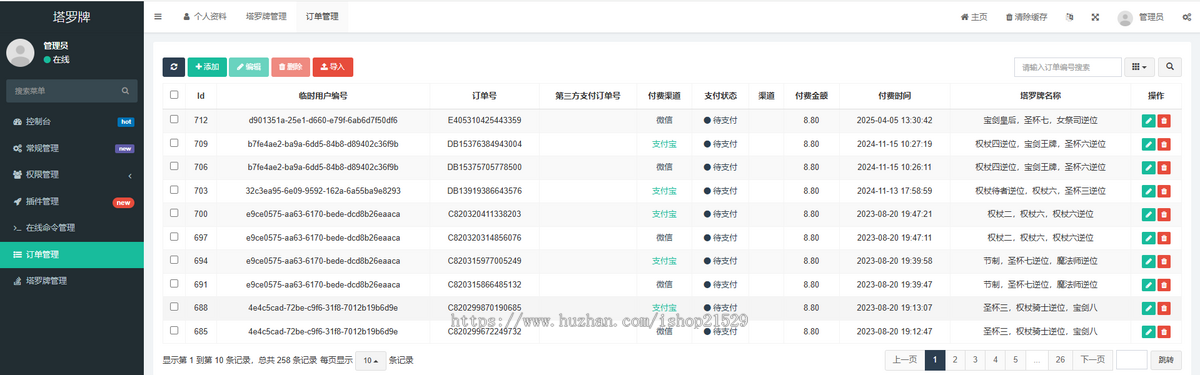The height and width of the screenshot is (375, 1200).
Task: Click the red 导入 button
Action: (333, 67)
